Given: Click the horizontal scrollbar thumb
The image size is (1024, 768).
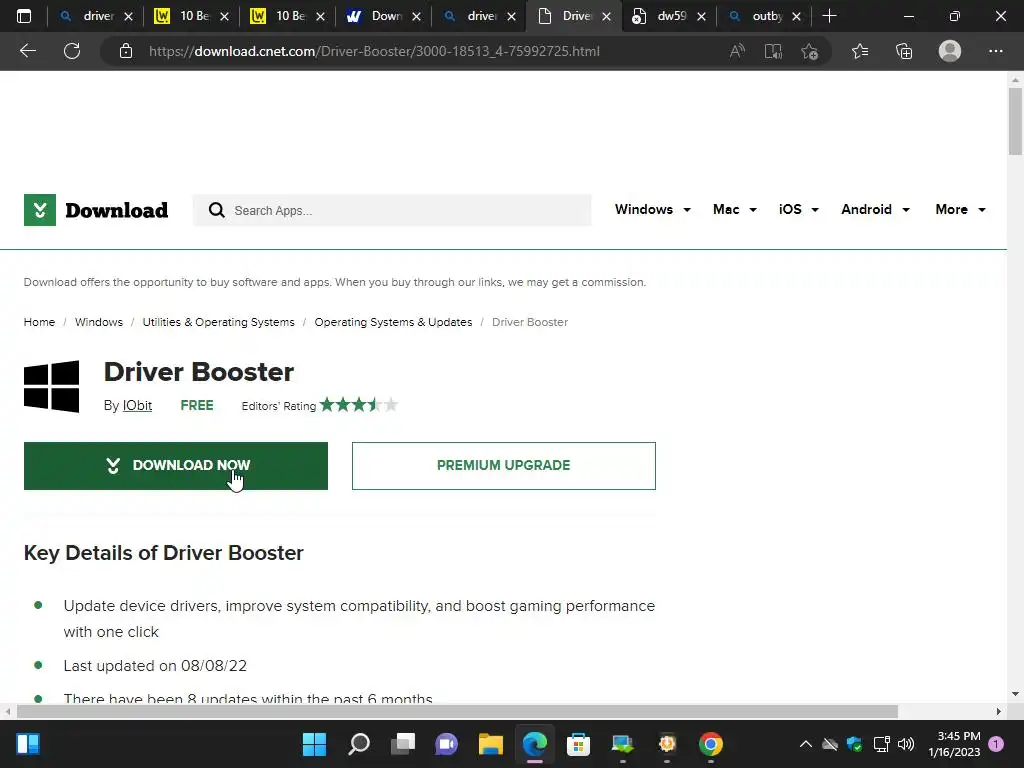Looking at the screenshot, I should coord(457,711).
